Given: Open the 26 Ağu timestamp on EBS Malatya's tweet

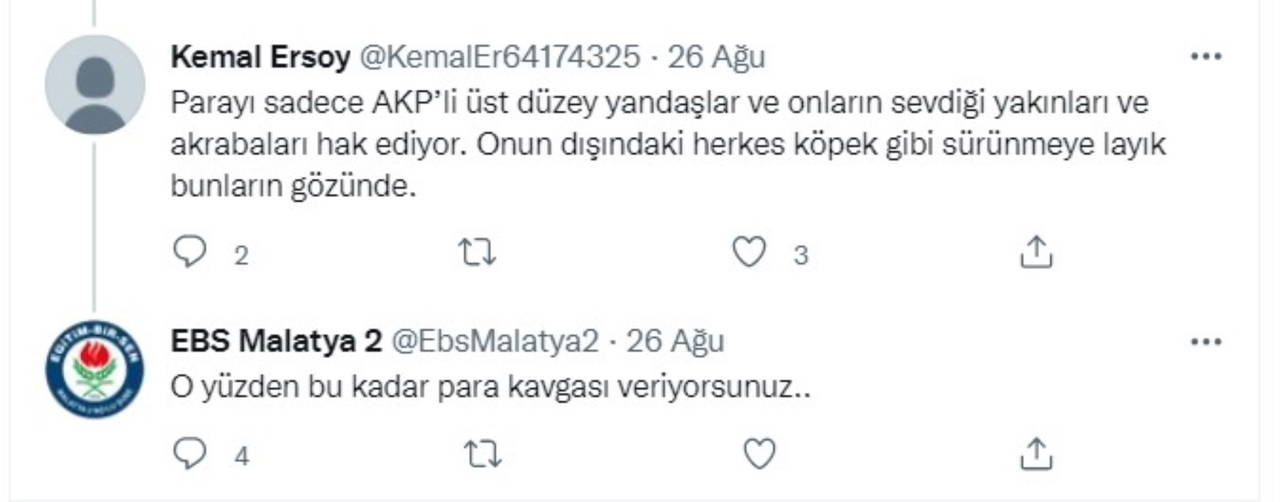Looking at the screenshot, I should [675, 342].
